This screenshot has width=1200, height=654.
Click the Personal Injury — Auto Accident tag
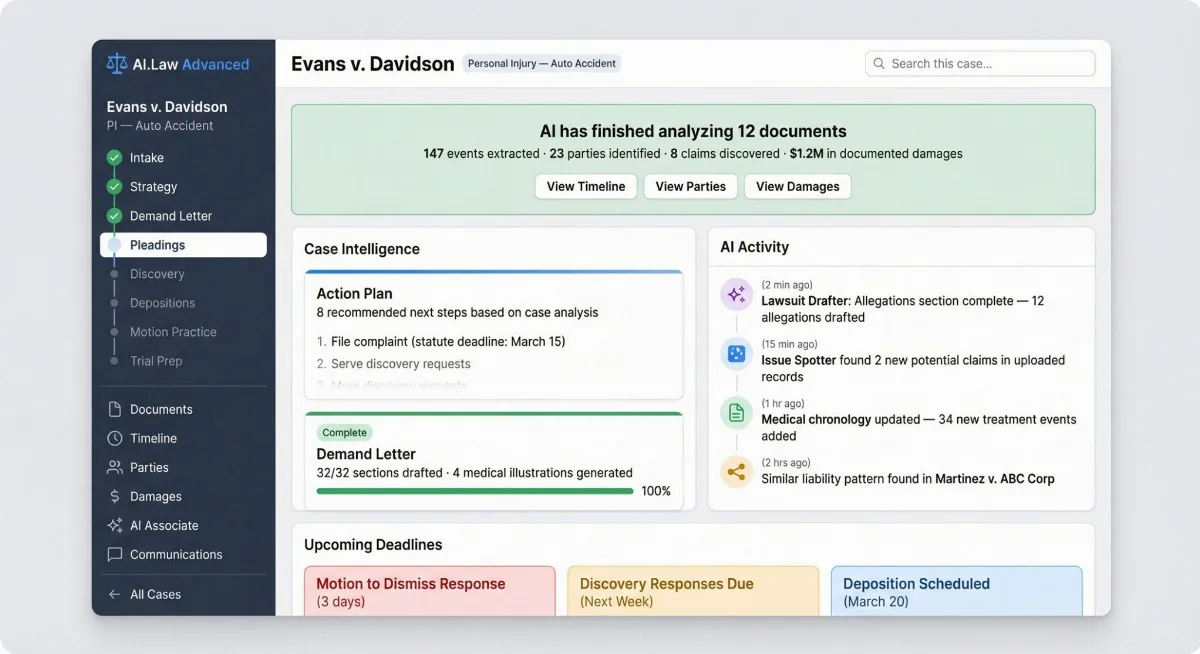pyautogui.click(x=541, y=63)
